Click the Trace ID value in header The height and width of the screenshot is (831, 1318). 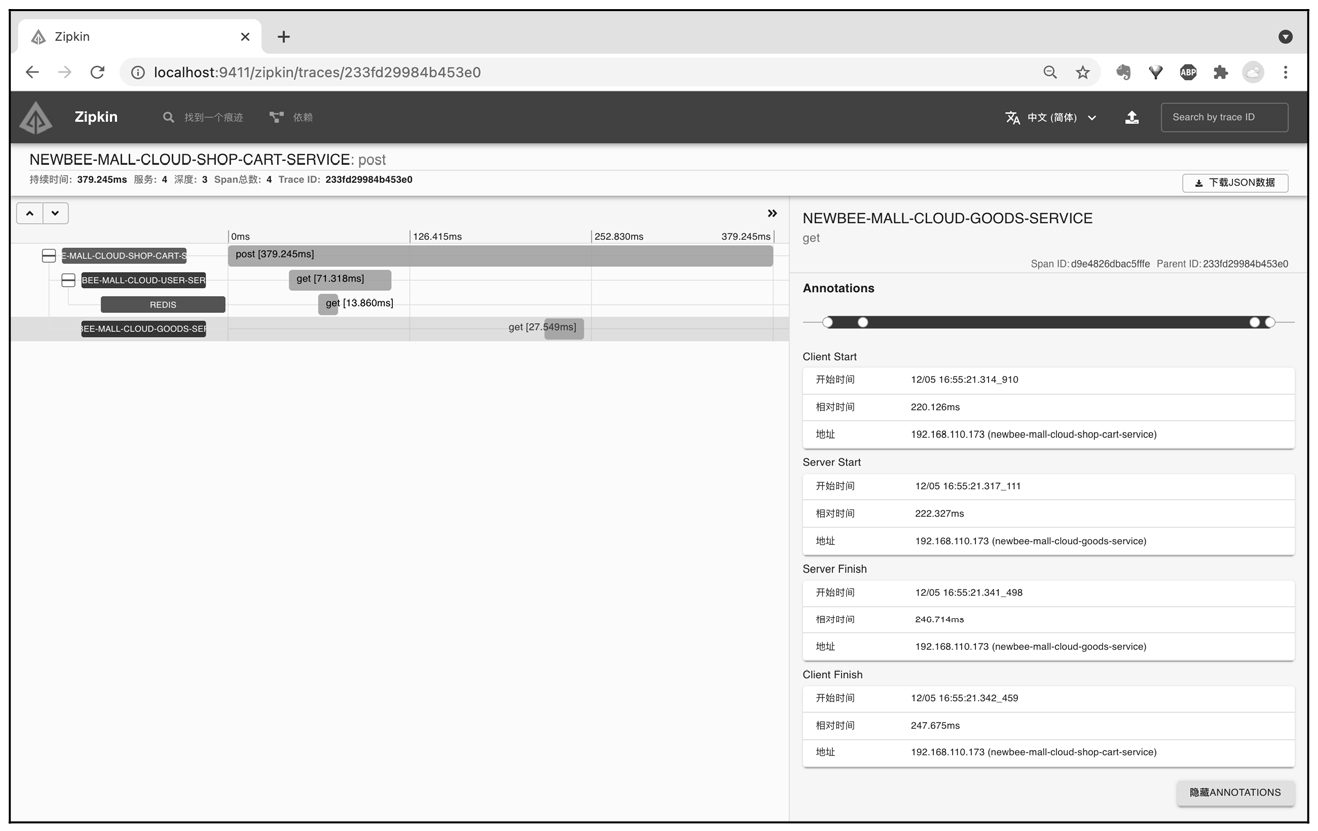tap(368, 180)
